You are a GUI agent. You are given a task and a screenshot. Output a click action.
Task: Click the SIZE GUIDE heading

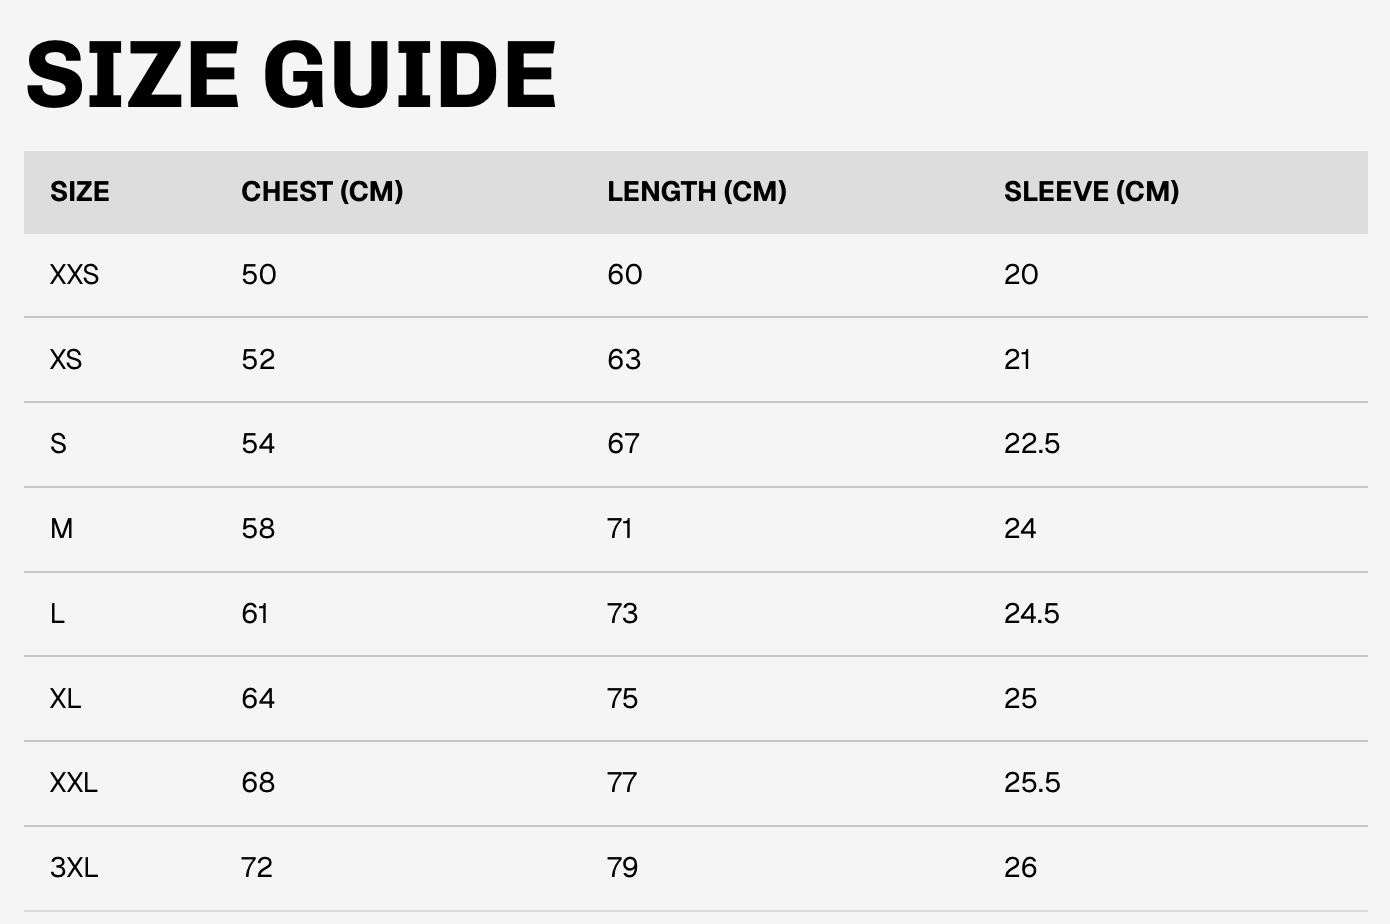291,74
